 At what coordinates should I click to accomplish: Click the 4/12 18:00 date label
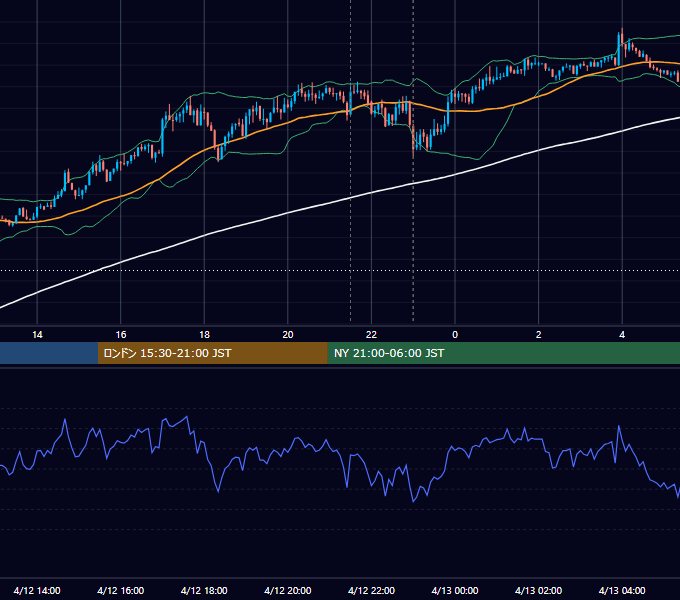[204, 590]
